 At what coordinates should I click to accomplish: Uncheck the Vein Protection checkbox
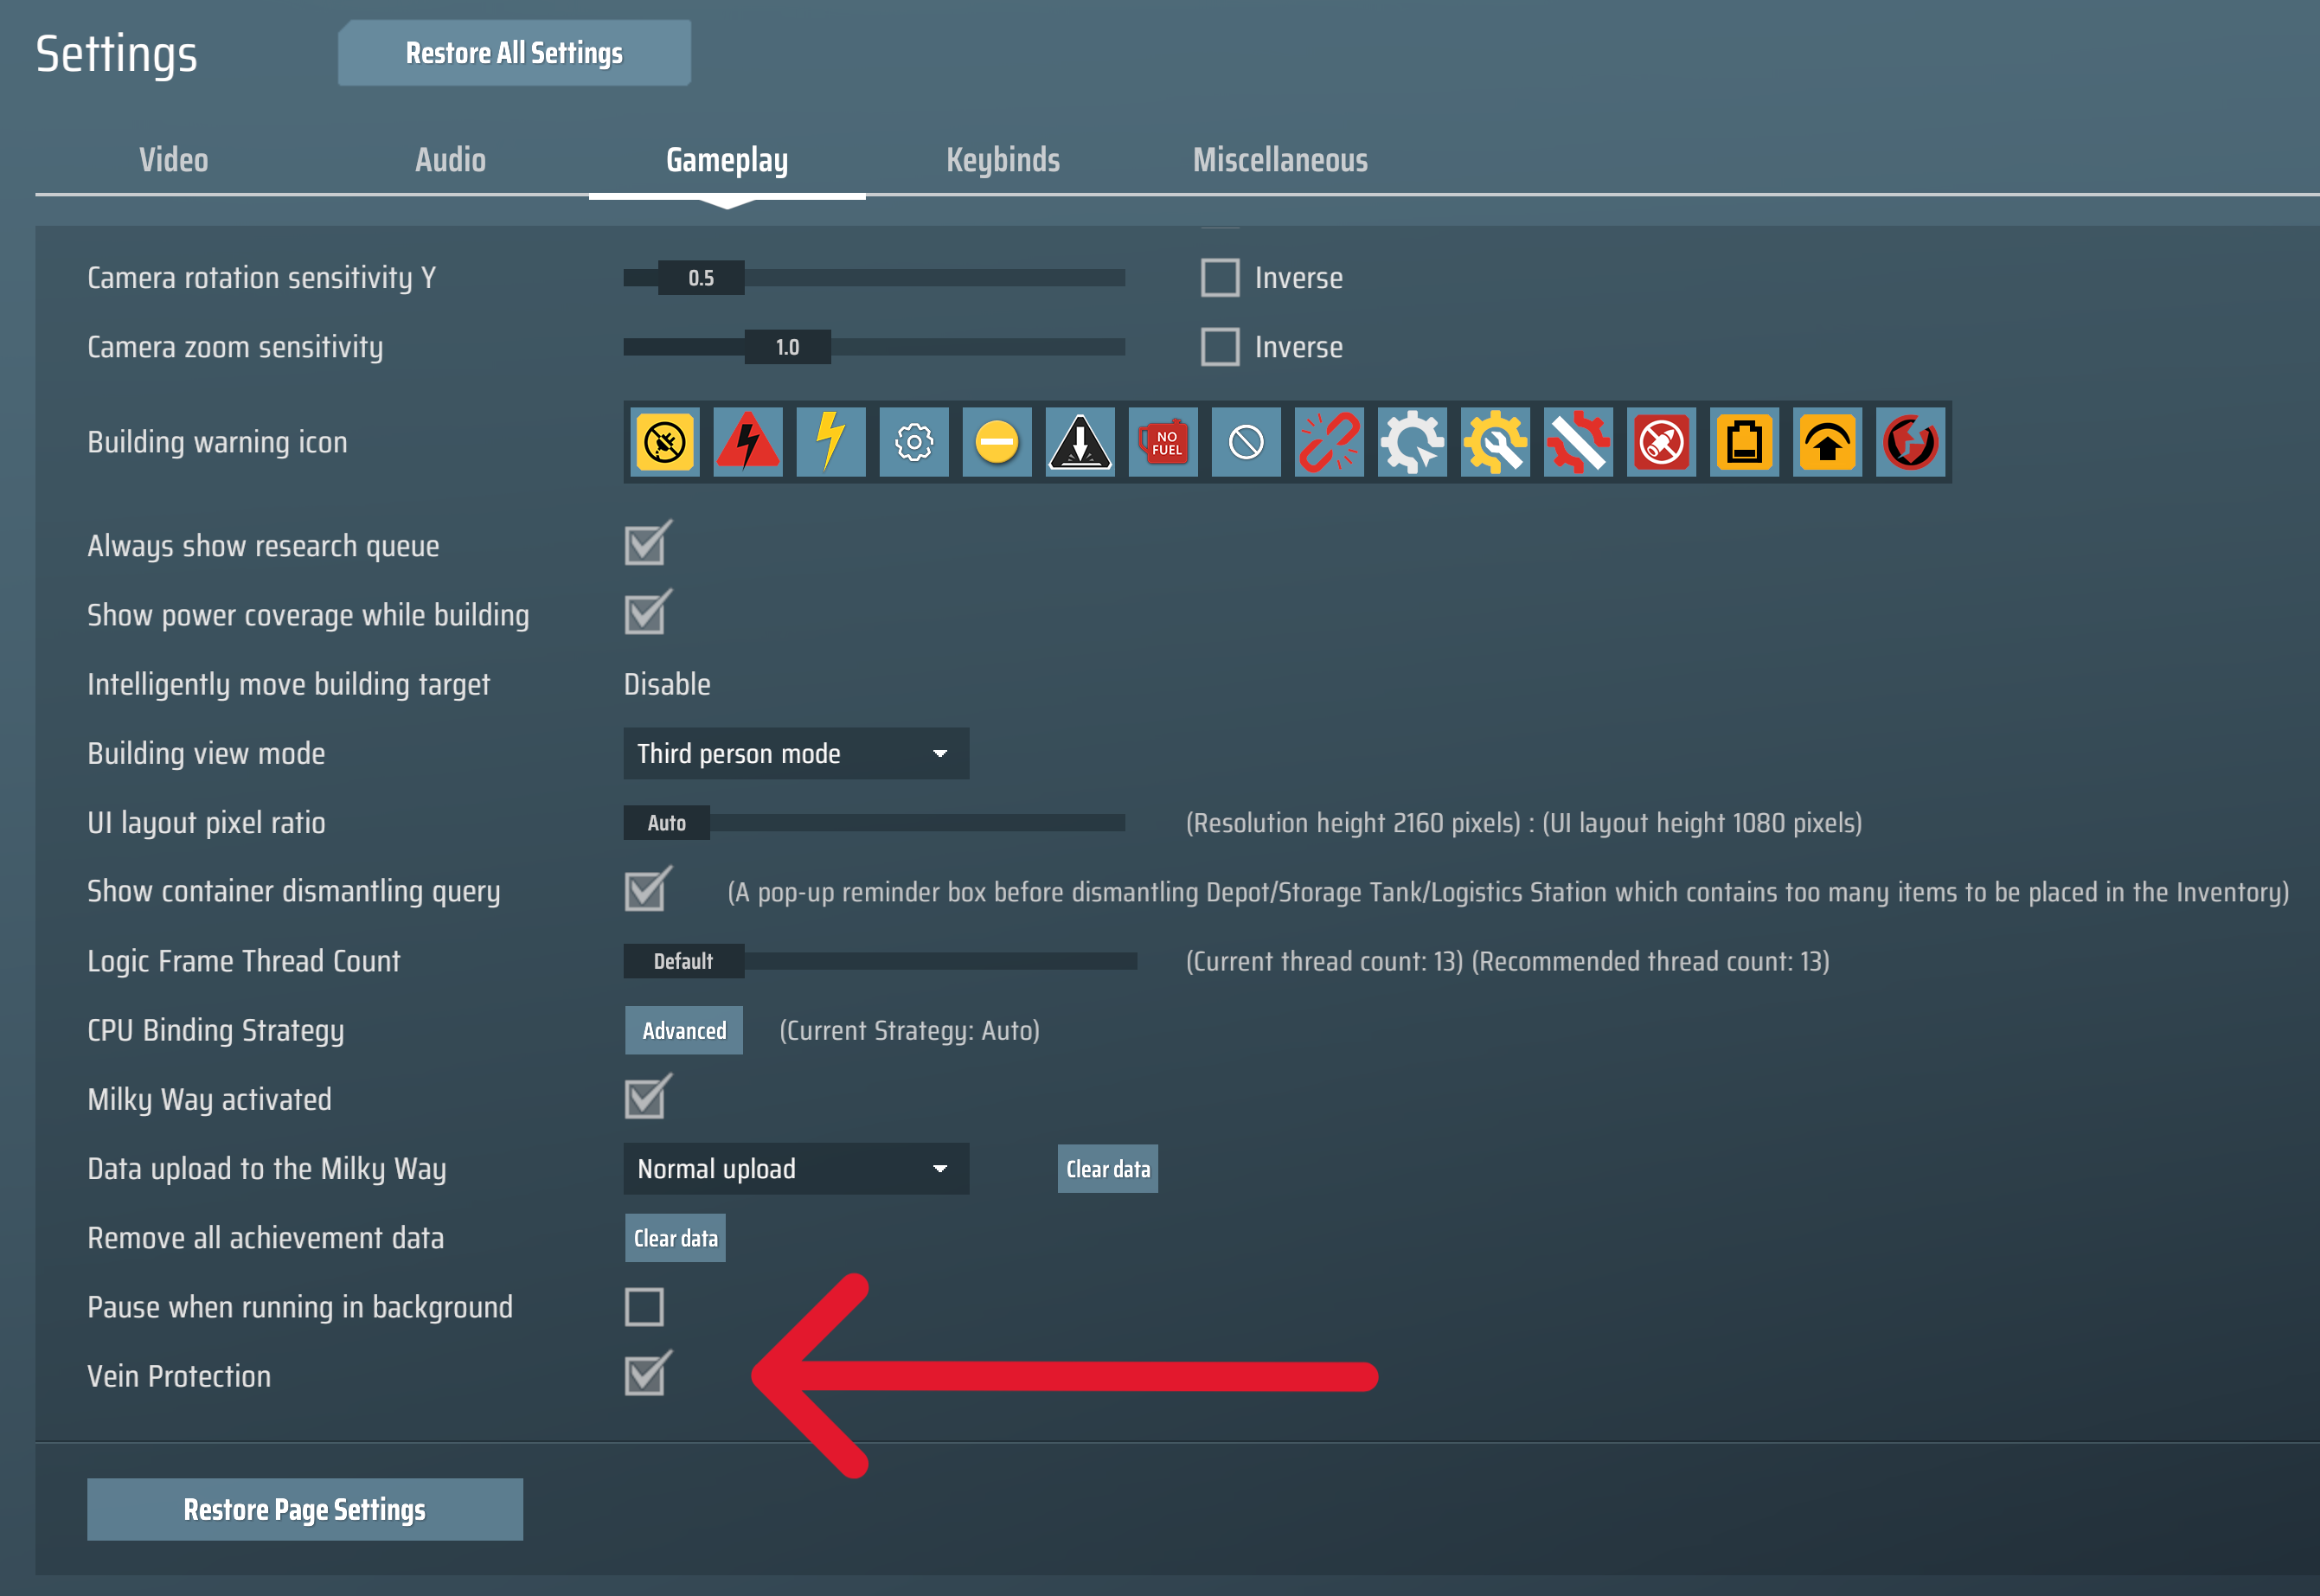646,1374
